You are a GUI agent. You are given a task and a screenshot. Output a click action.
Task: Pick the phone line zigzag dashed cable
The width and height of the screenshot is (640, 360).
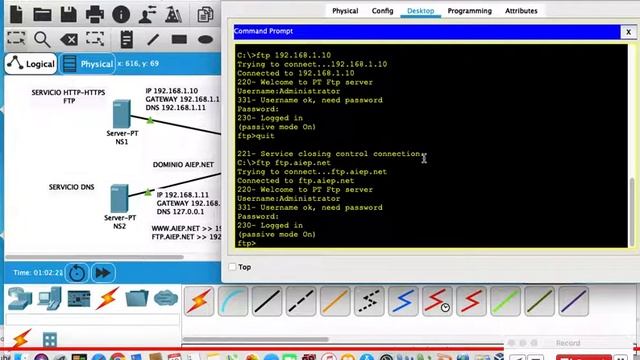tap(369, 301)
